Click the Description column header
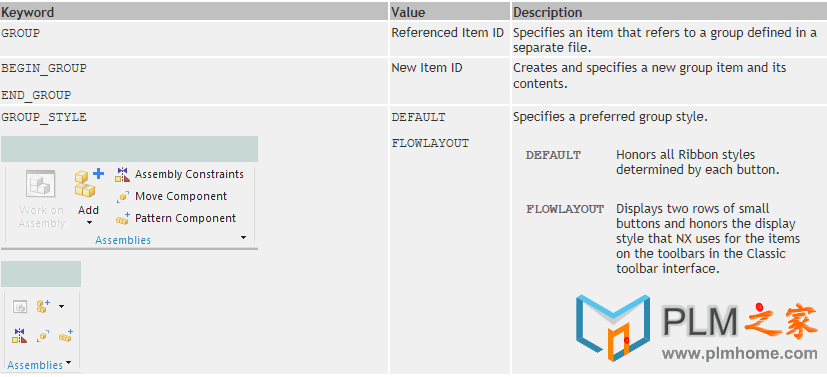Image resolution: width=827 pixels, height=377 pixels. click(x=547, y=12)
